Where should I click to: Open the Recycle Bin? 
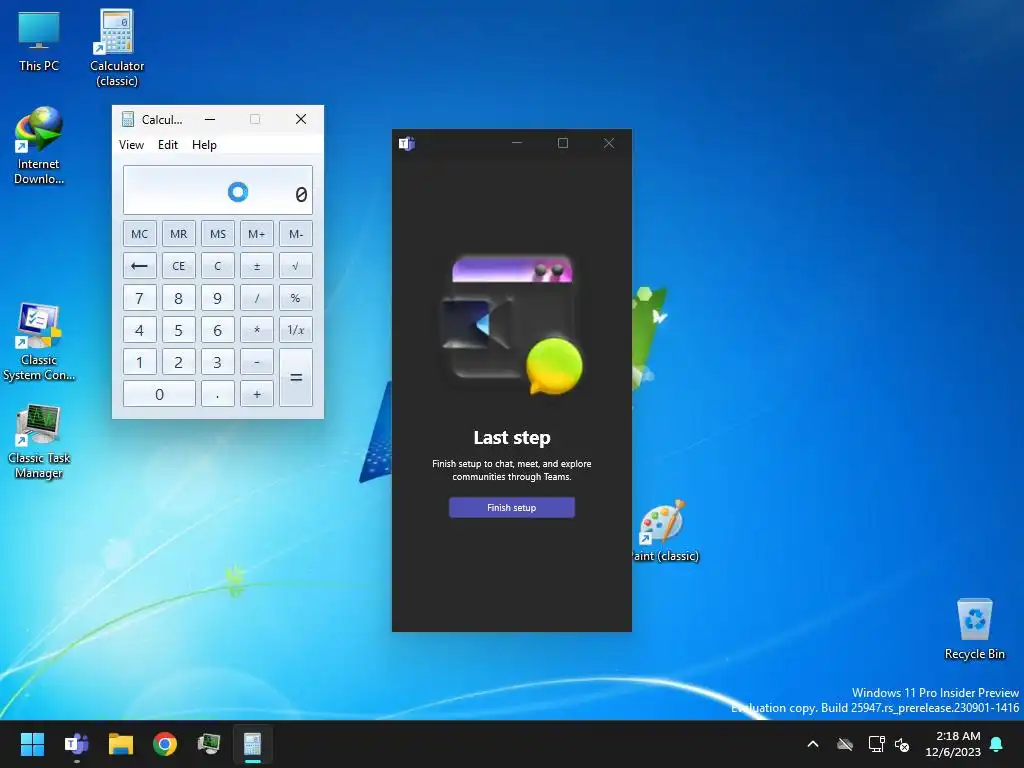[974, 629]
